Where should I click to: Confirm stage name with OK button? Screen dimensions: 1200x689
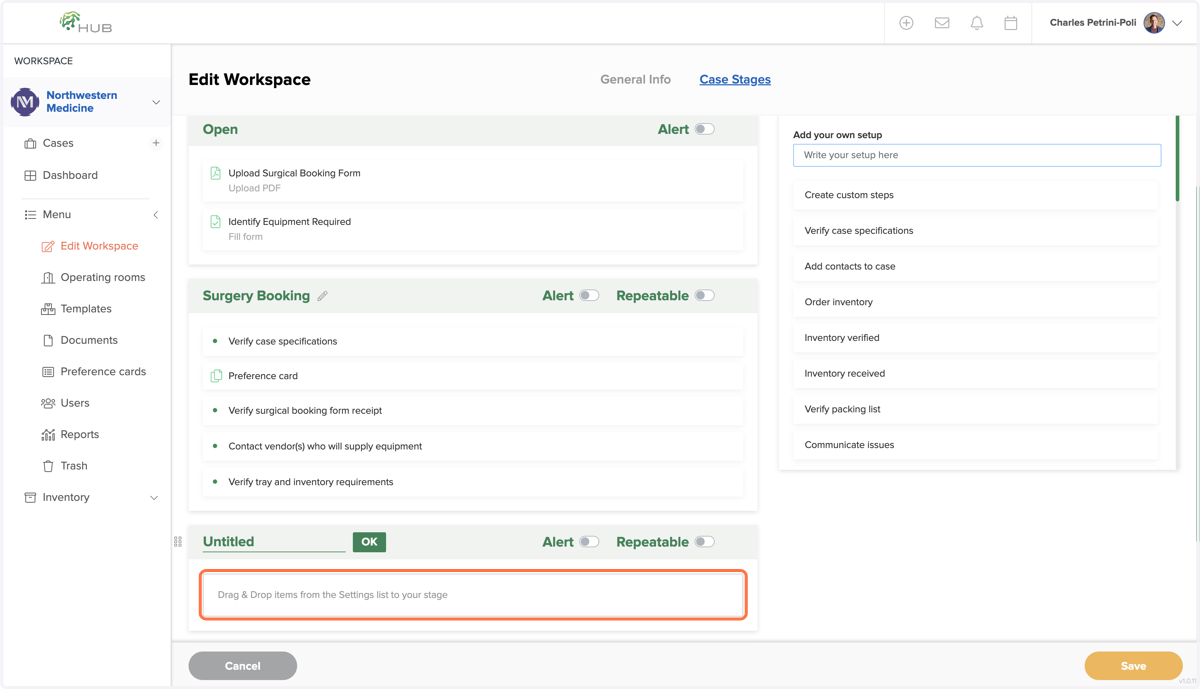(x=369, y=542)
